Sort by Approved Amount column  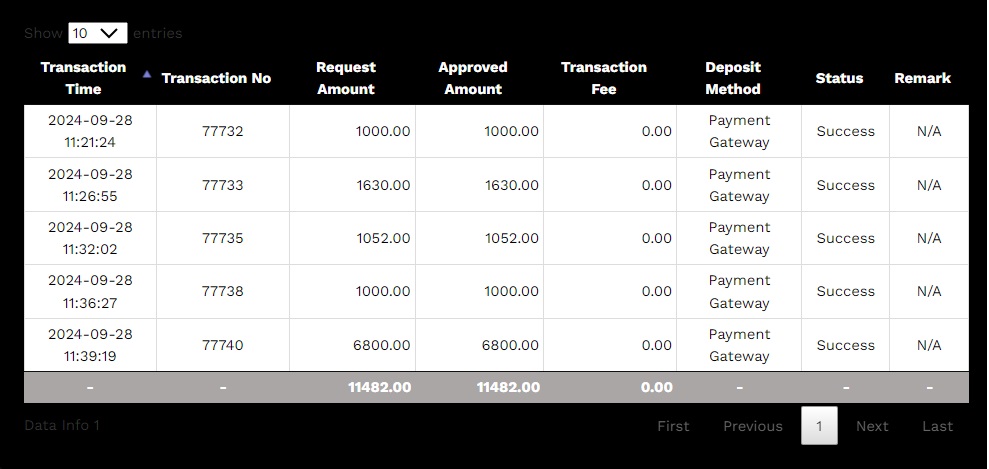coord(473,78)
